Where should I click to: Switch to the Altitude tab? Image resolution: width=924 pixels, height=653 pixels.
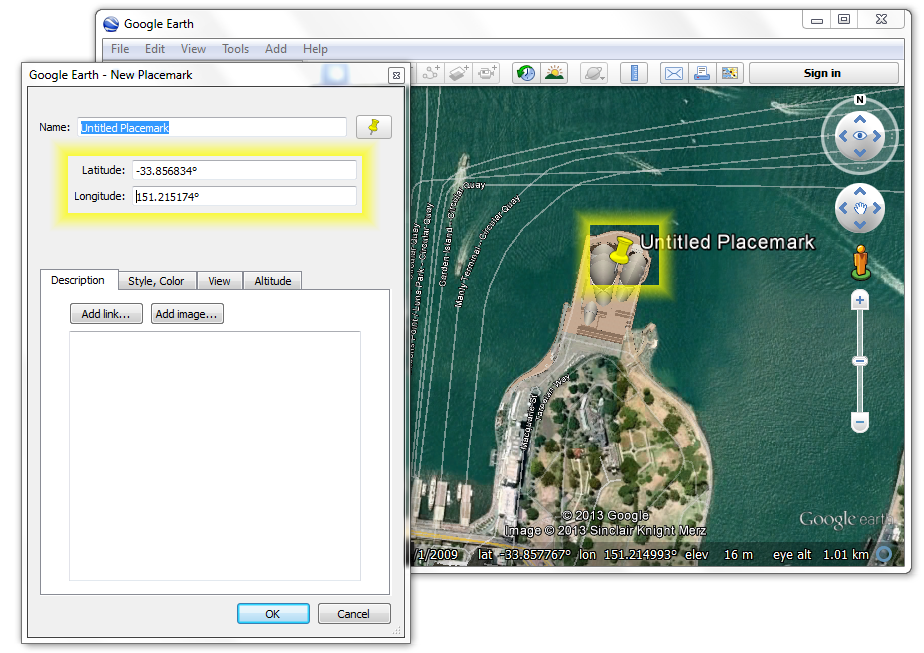click(x=272, y=281)
